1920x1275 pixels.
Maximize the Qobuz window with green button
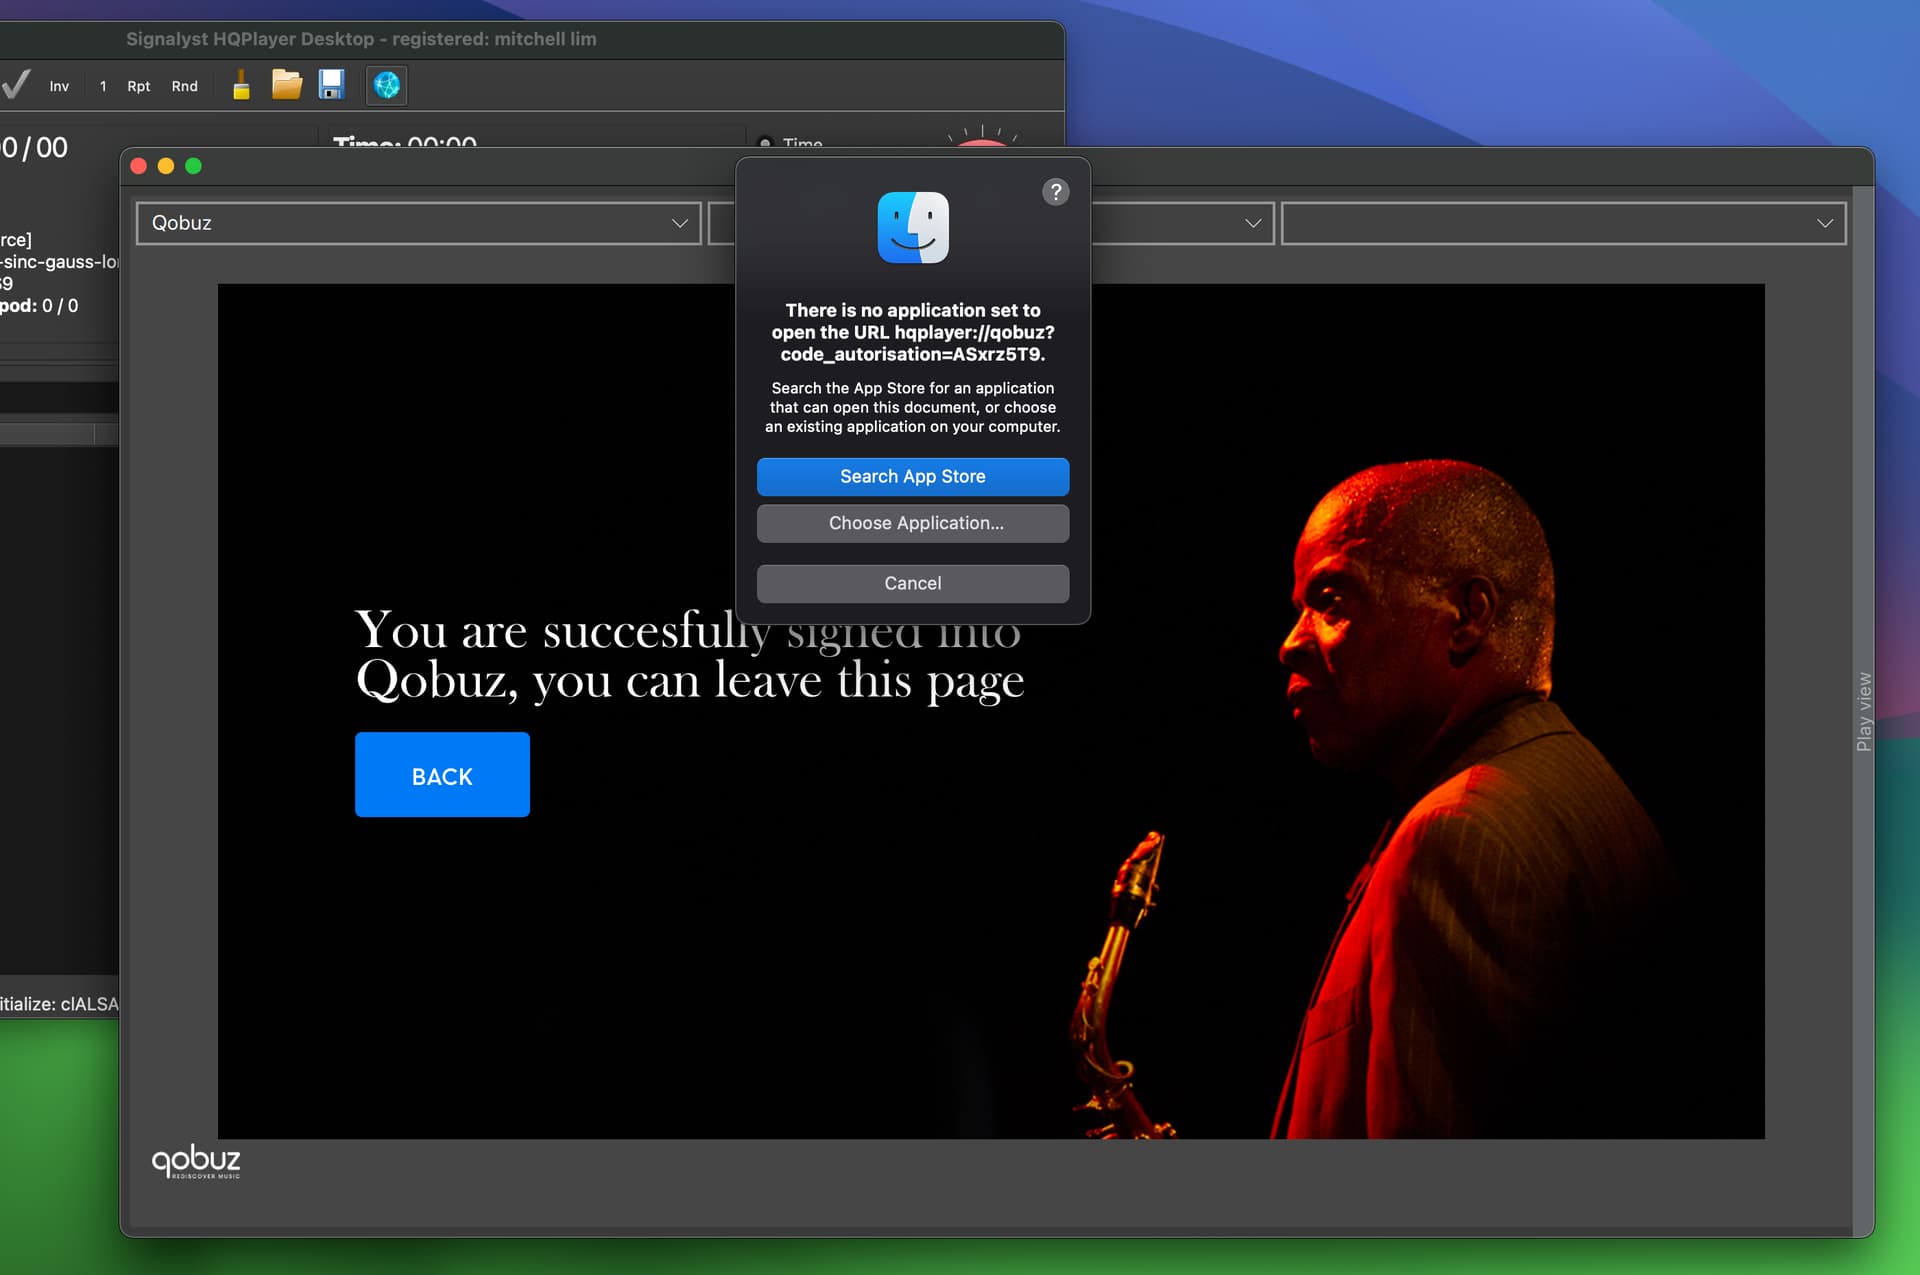tap(193, 166)
